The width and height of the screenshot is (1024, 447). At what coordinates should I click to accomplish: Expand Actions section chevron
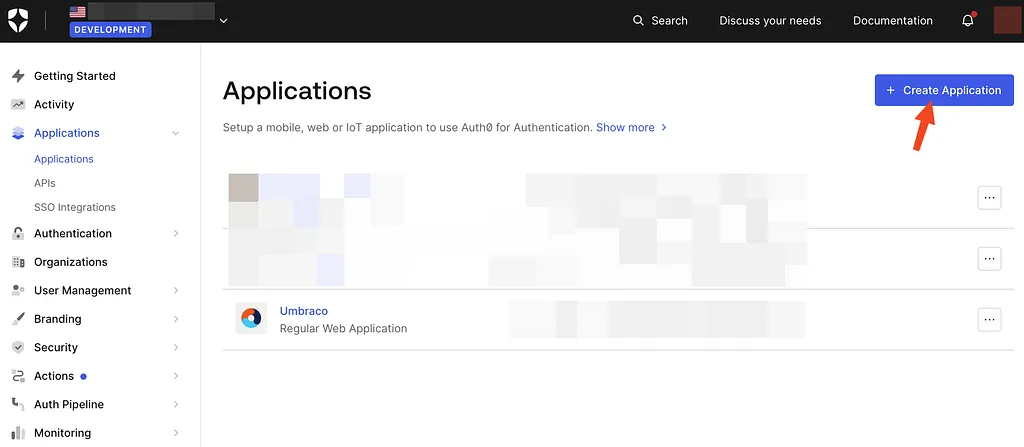(176, 376)
